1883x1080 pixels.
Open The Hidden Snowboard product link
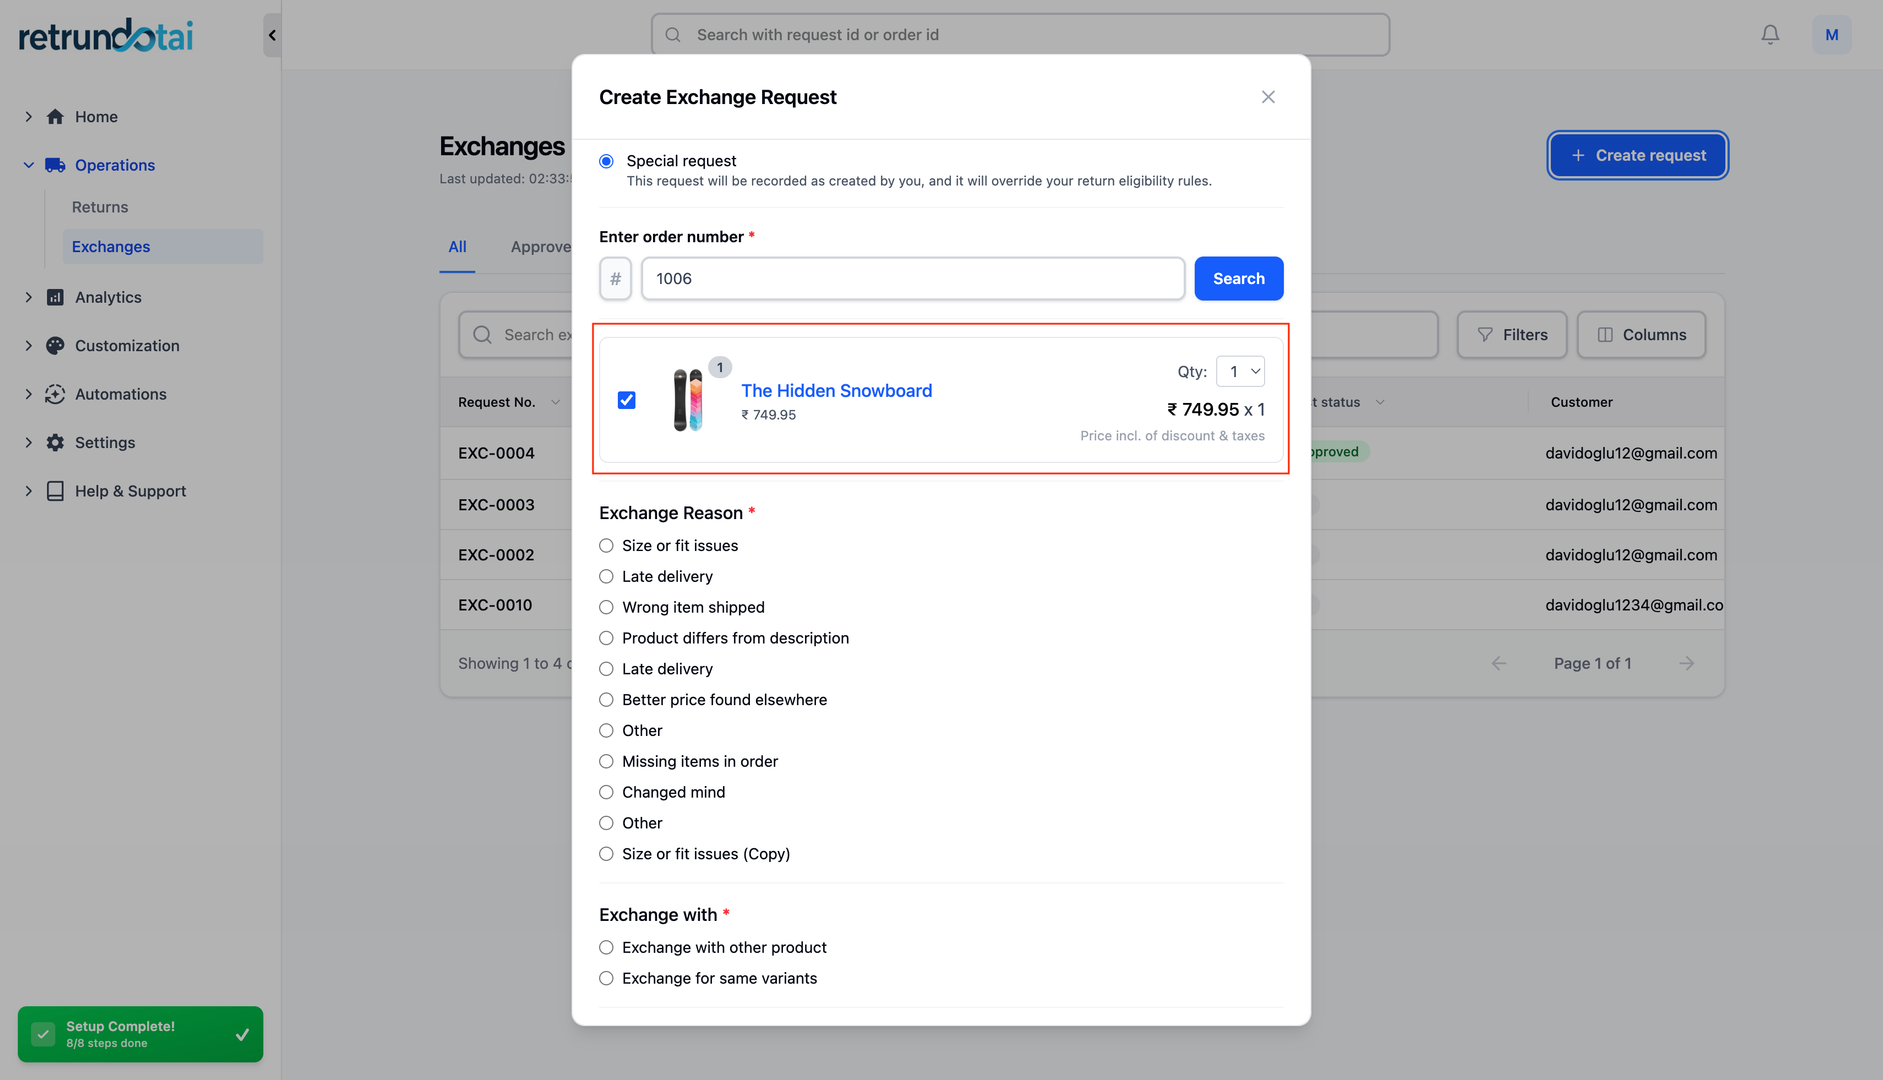tap(836, 391)
